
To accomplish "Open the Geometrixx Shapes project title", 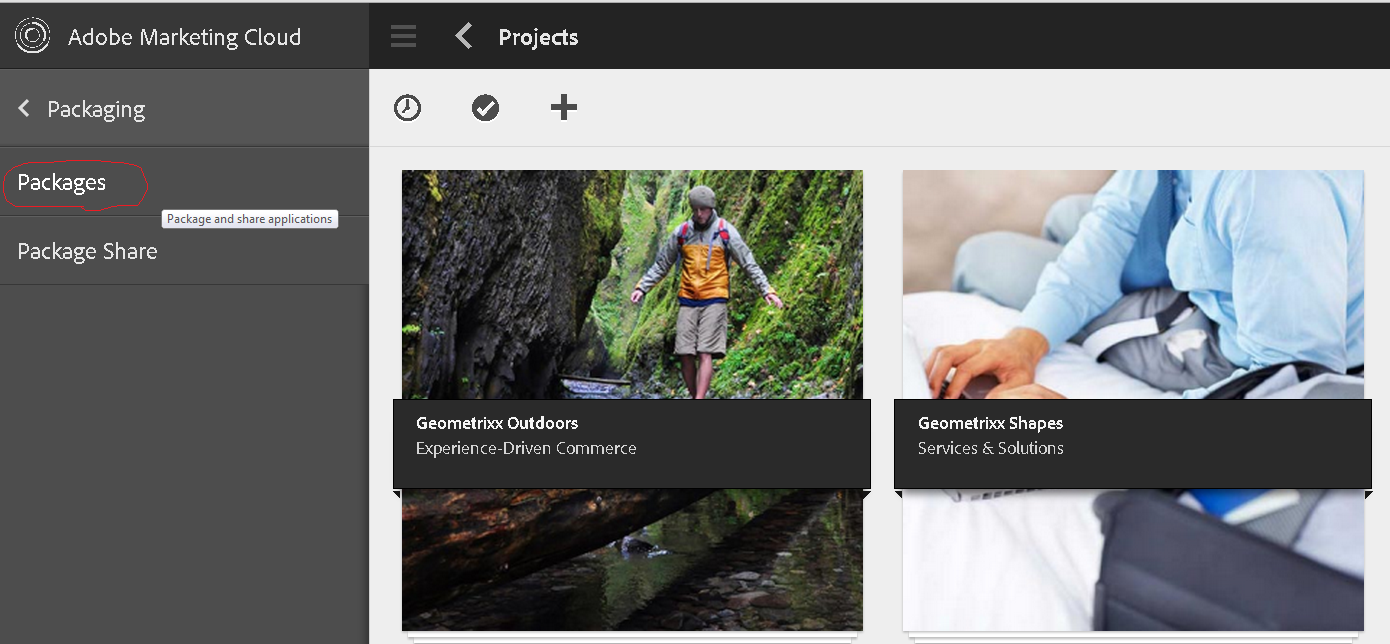I will pyautogui.click(x=990, y=423).
